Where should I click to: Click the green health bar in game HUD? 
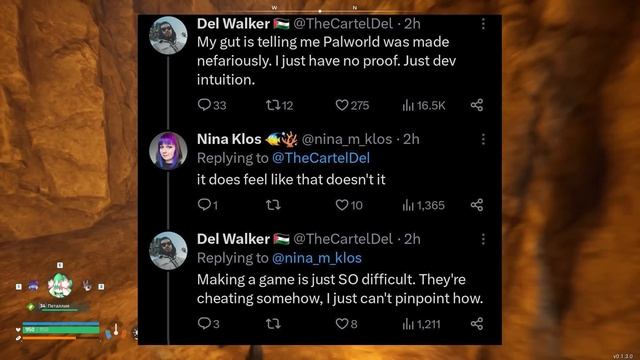click(x=61, y=330)
